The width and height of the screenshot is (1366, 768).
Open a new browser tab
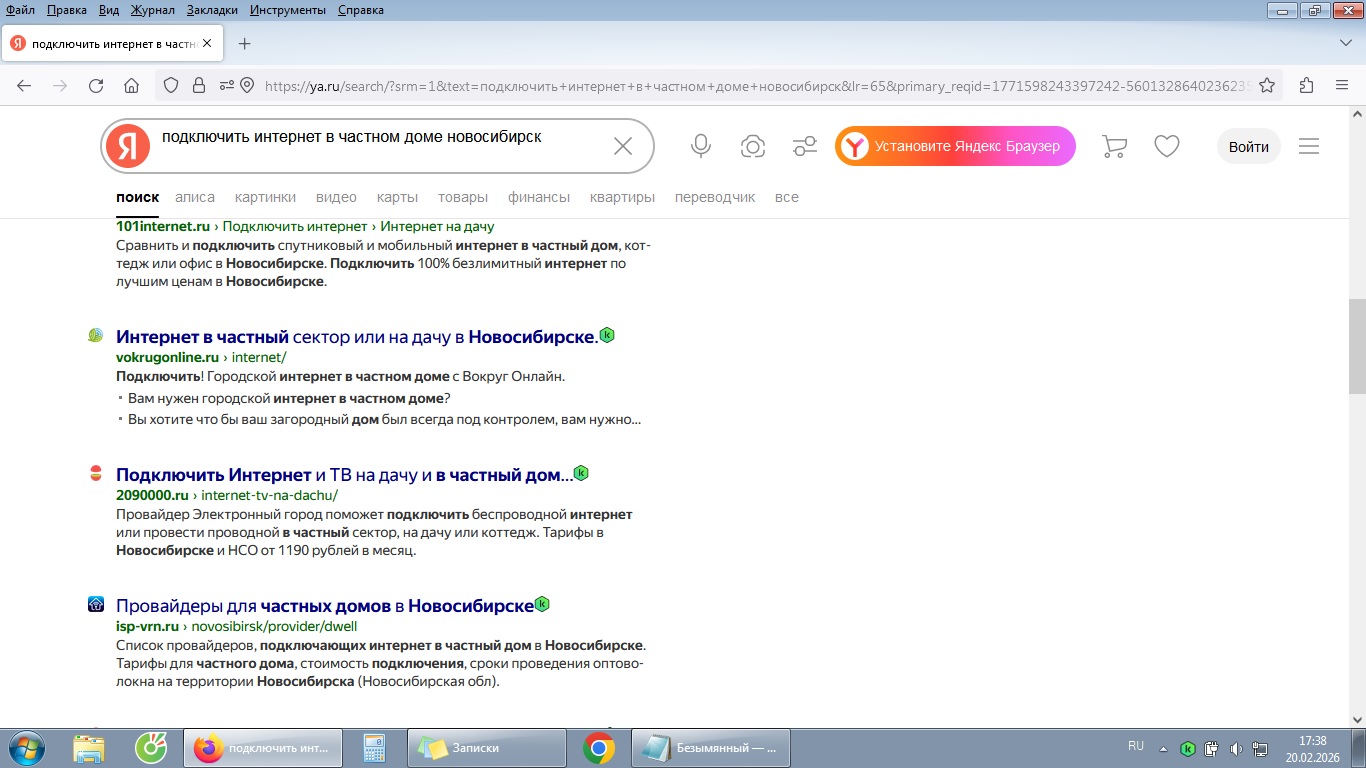point(244,44)
